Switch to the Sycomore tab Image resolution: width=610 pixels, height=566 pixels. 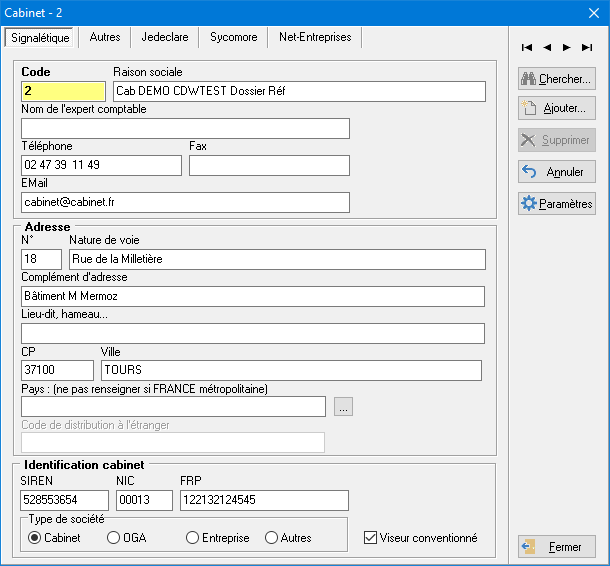[x=233, y=37]
